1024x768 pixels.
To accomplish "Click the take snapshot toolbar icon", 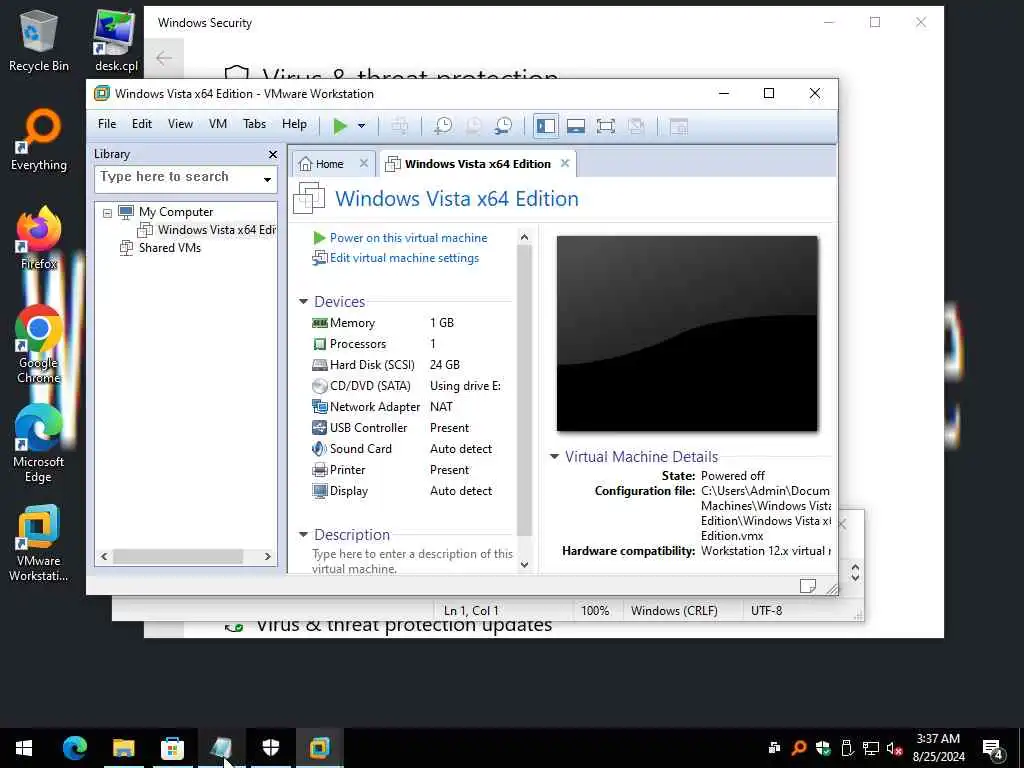I will click(443, 125).
